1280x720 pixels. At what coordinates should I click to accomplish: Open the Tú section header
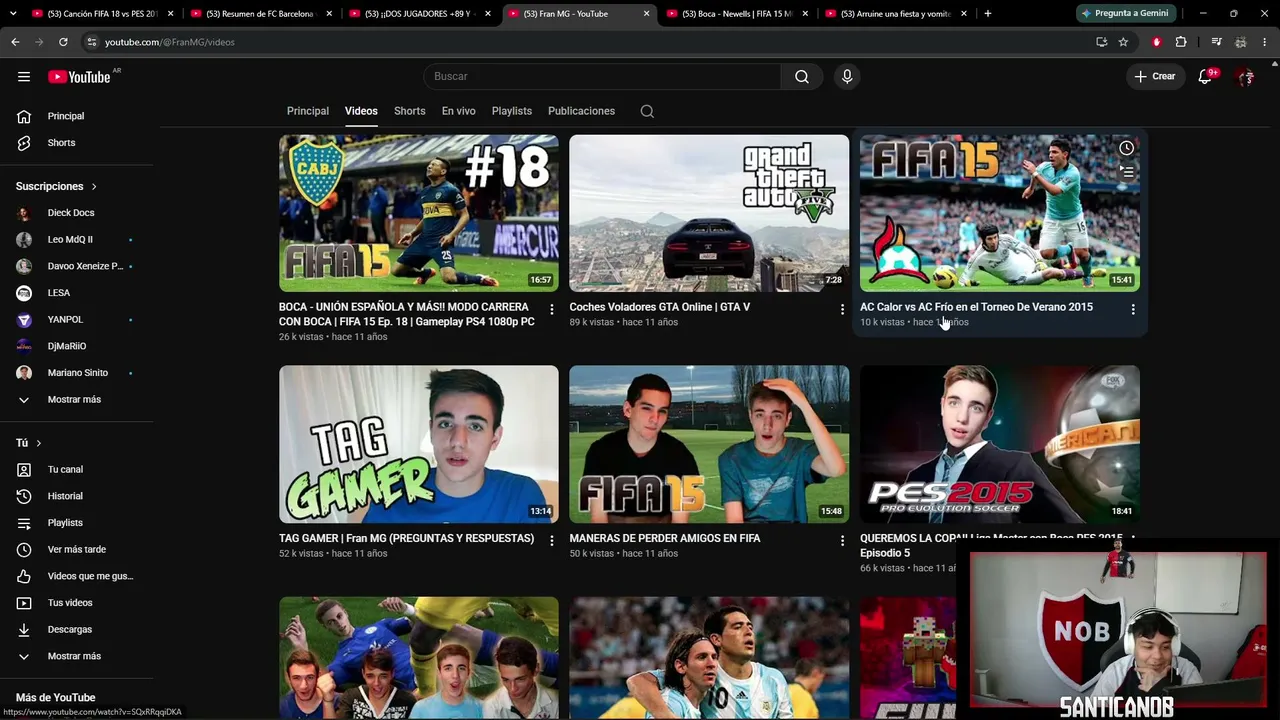29,443
